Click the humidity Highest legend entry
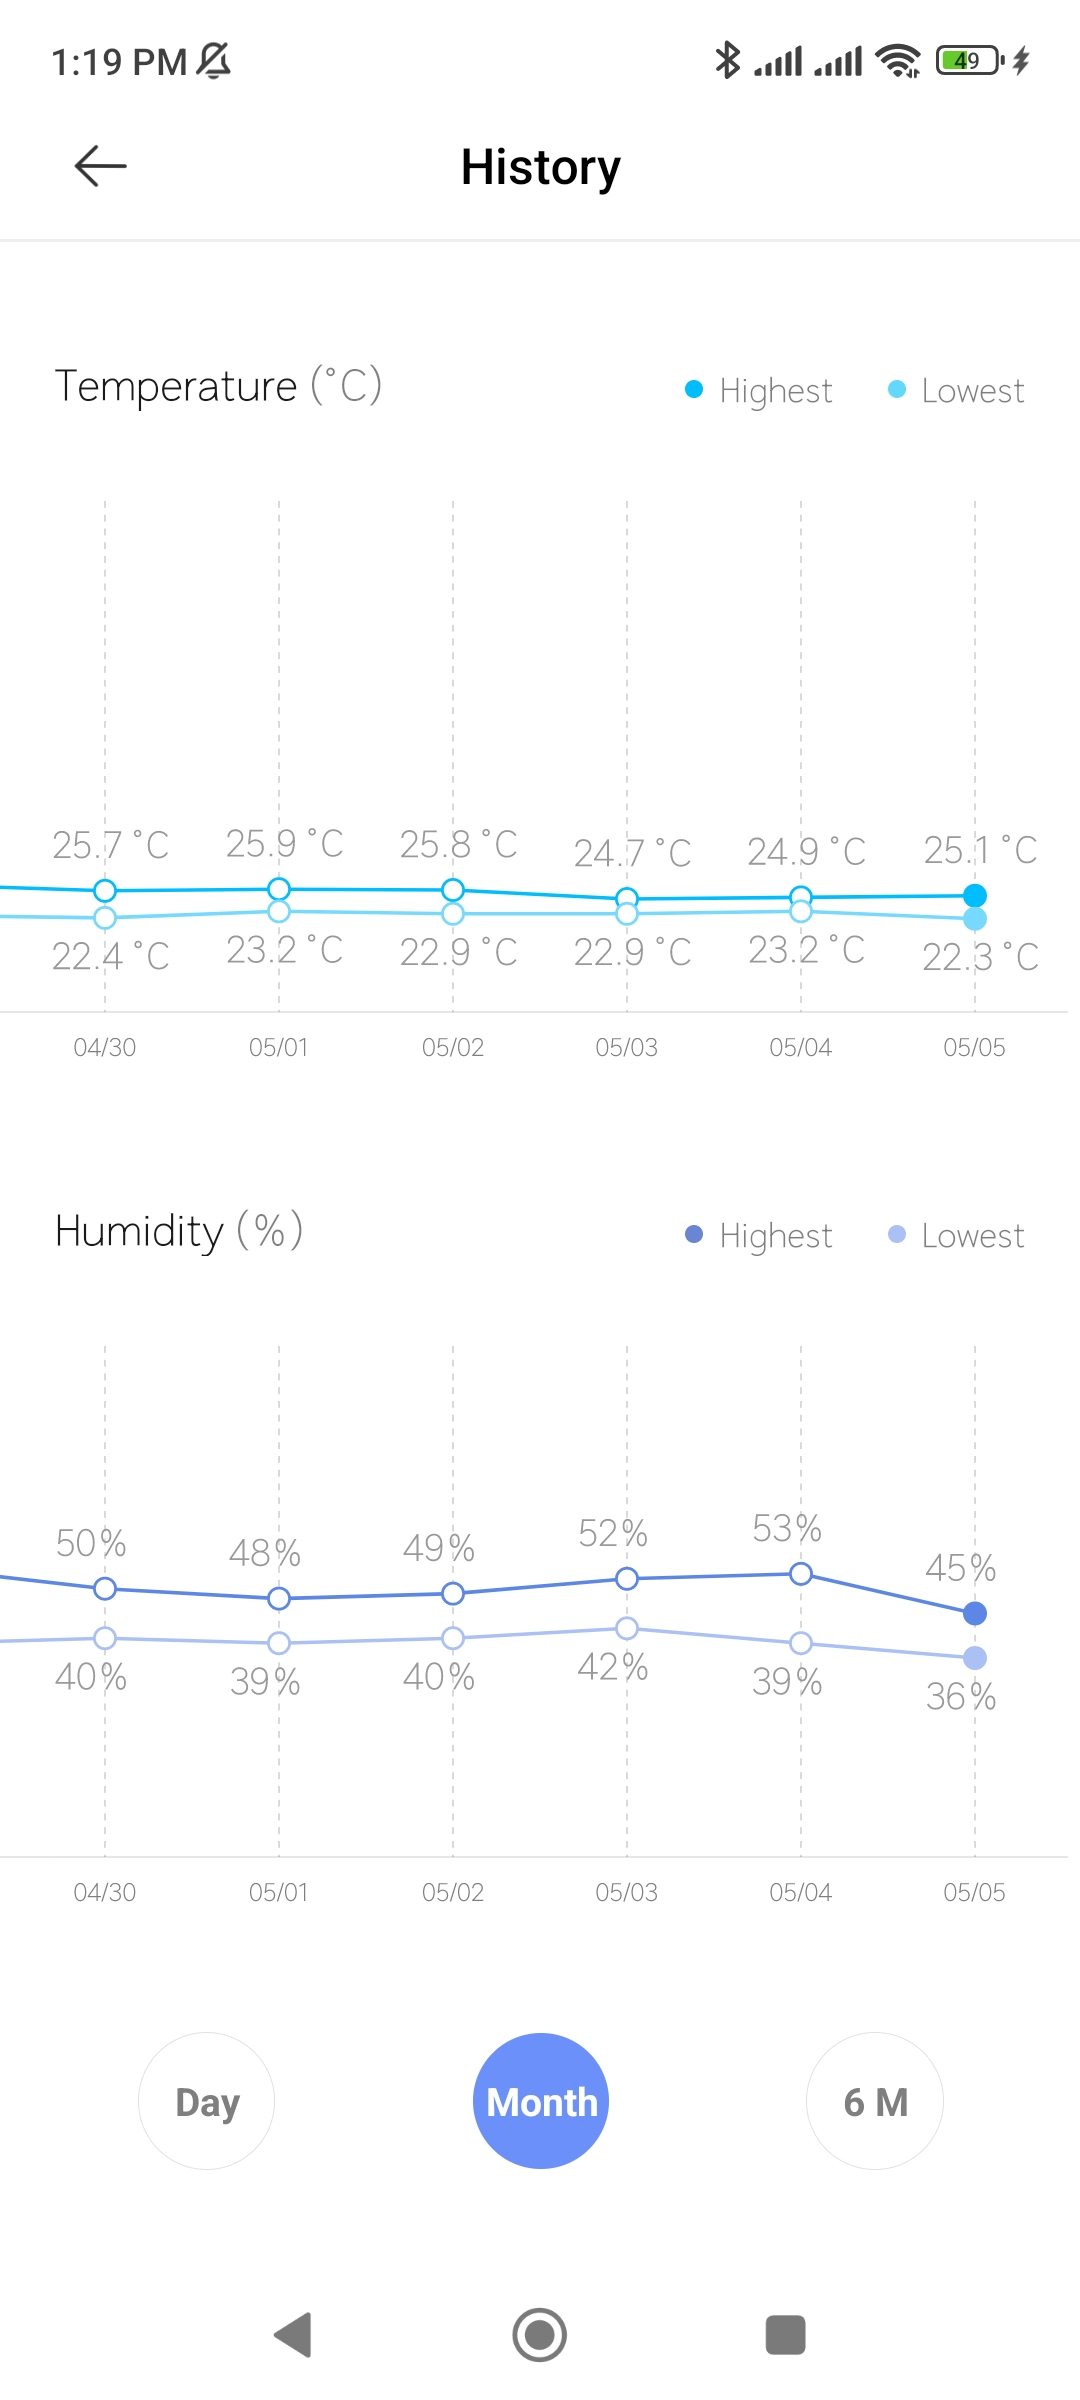Image resolution: width=1080 pixels, height=2400 pixels. pos(759,1235)
